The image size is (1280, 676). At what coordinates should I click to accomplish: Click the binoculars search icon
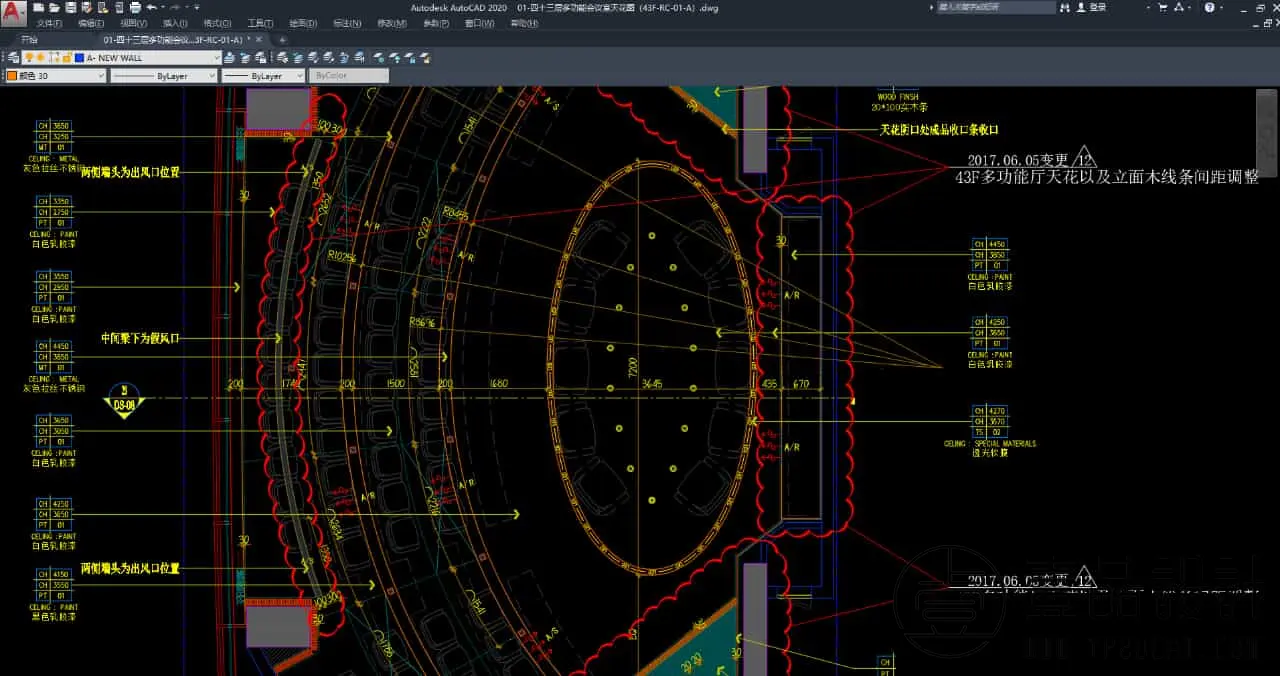click(1065, 7)
